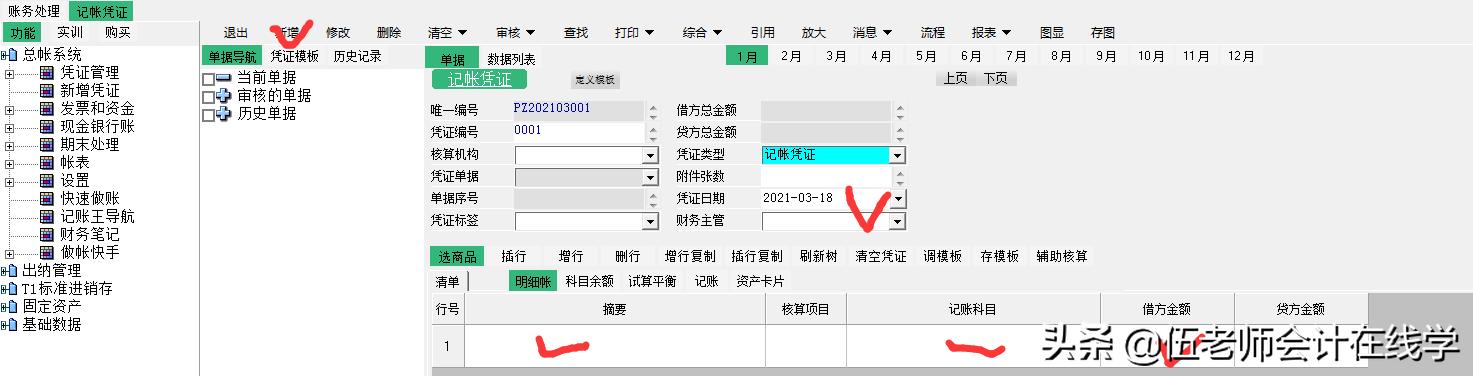Expand the 帐表 tree node
The width and height of the screenshot is (1473, 376).
tap(9, 163)
